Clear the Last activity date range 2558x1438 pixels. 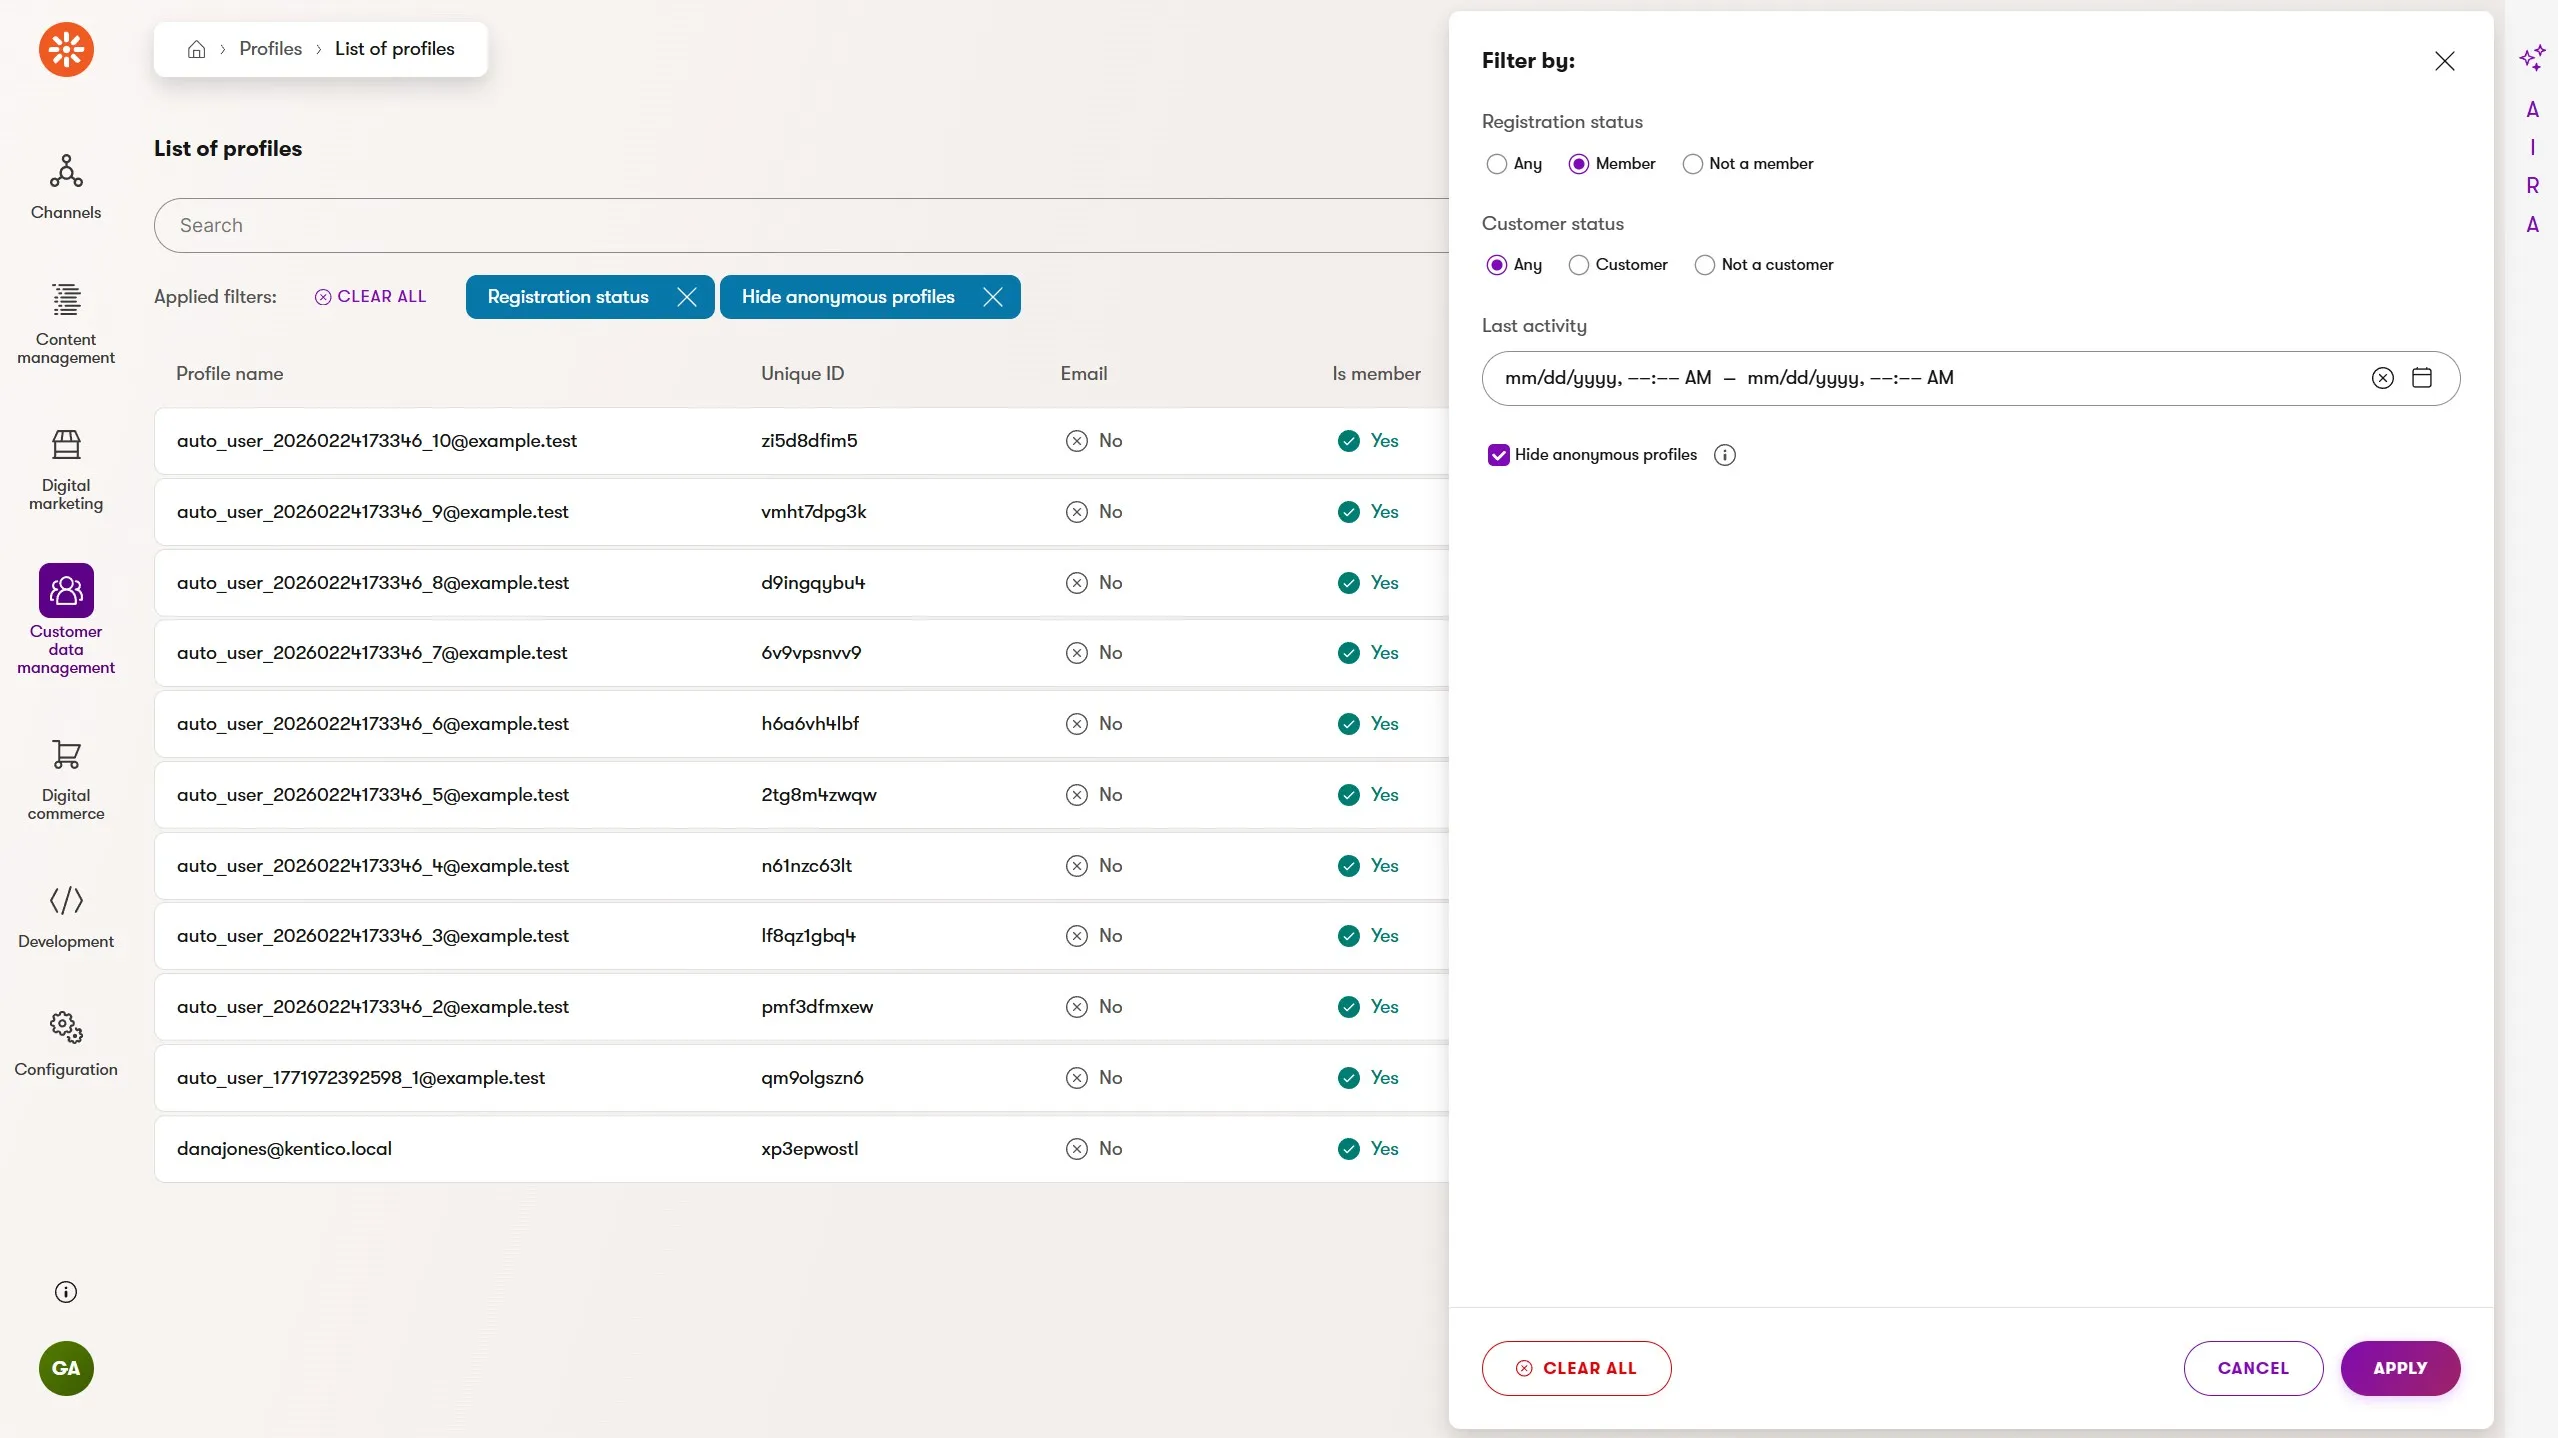coord(2382,378)
